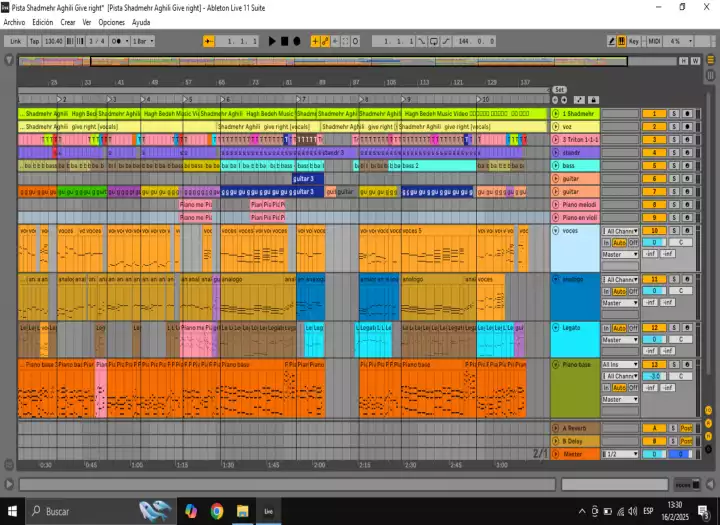Collapse the Legato track
This screenshot has height=525, width=720.
click(x=556, y=327)
